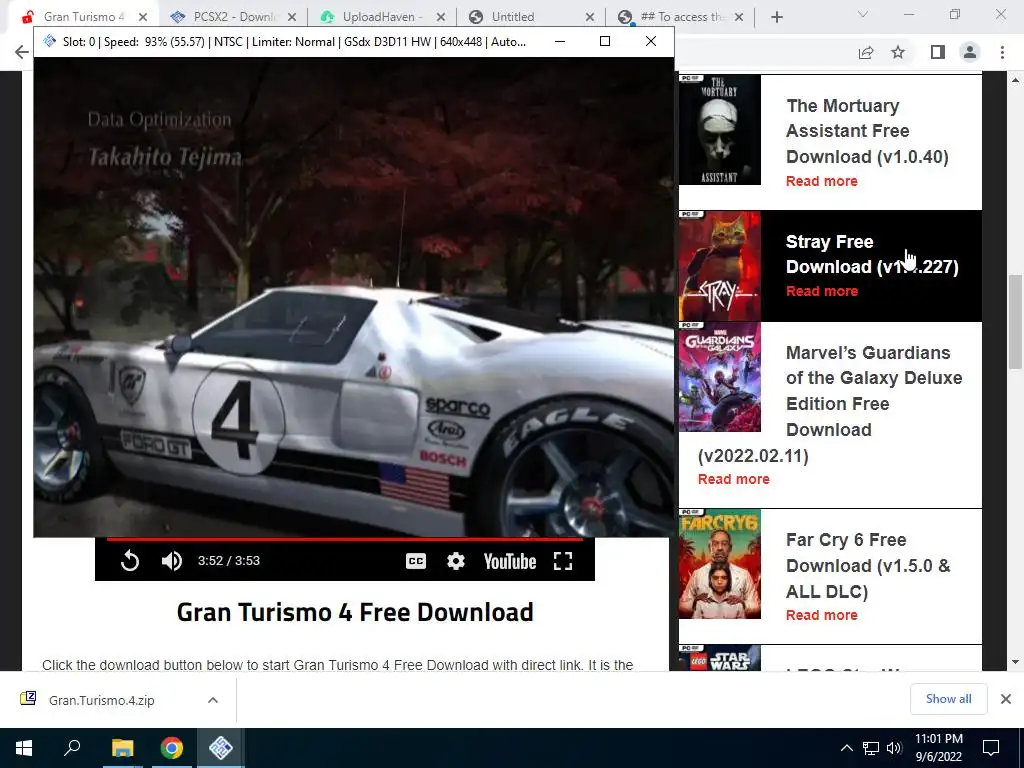
Task: Open Guardians of the Galaxy cover thumbnail
Action: (720, 377)
